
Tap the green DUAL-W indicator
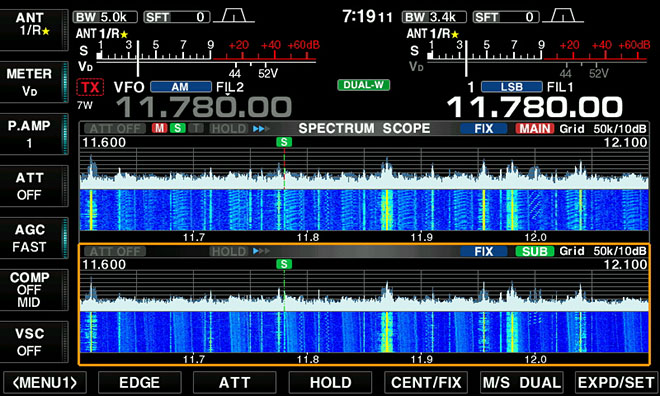364,85
